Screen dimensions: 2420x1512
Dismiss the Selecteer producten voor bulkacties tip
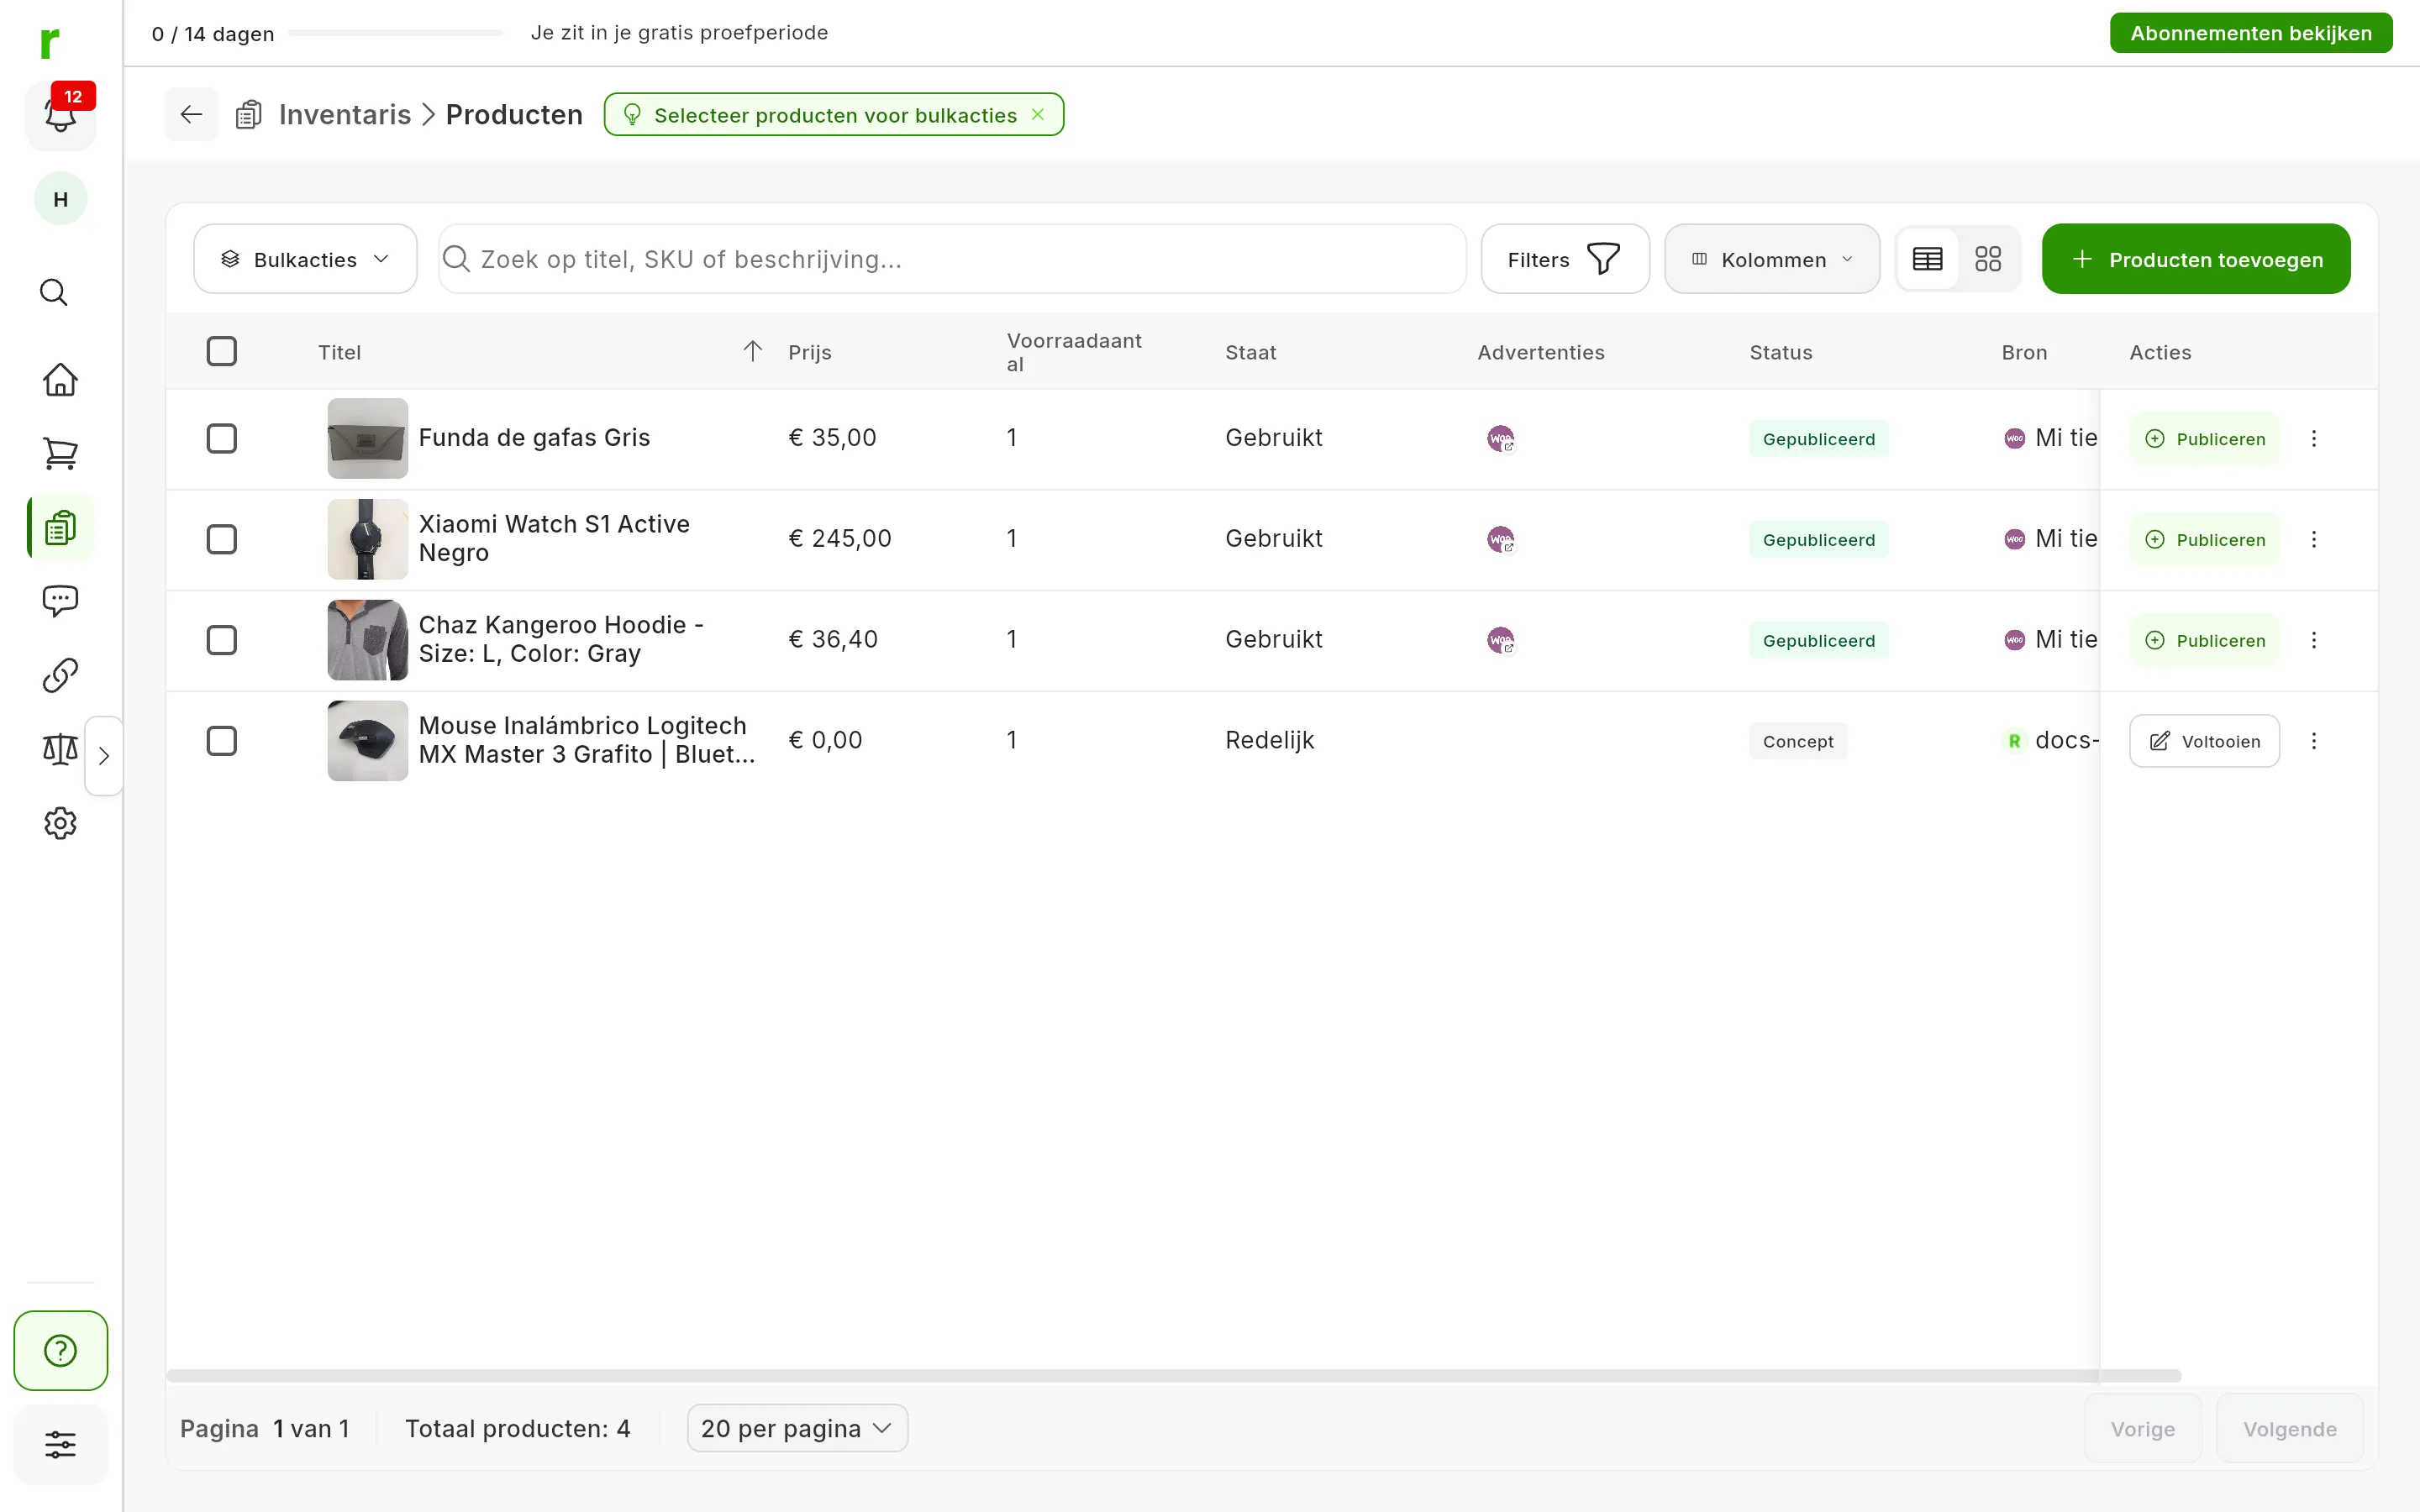coord(1038,114)
